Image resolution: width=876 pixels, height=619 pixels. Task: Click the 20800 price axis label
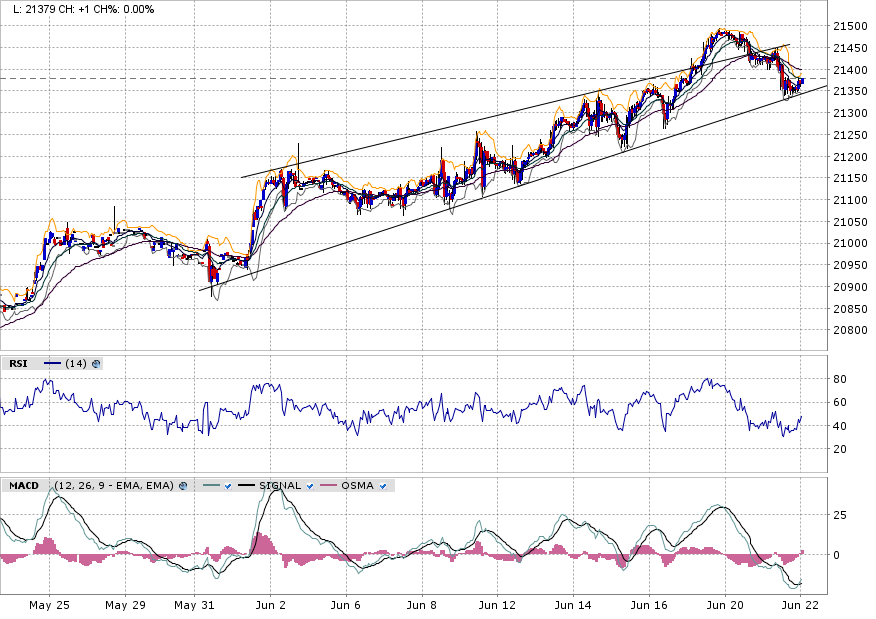coord(850,330)
